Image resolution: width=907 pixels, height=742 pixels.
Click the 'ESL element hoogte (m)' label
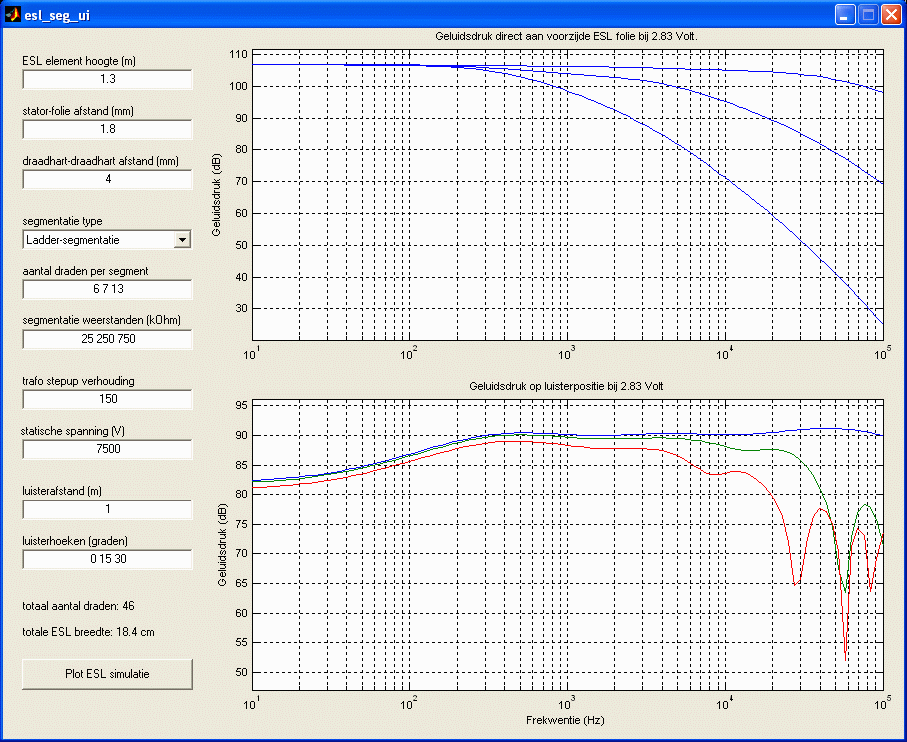click(x=79, y=61)
